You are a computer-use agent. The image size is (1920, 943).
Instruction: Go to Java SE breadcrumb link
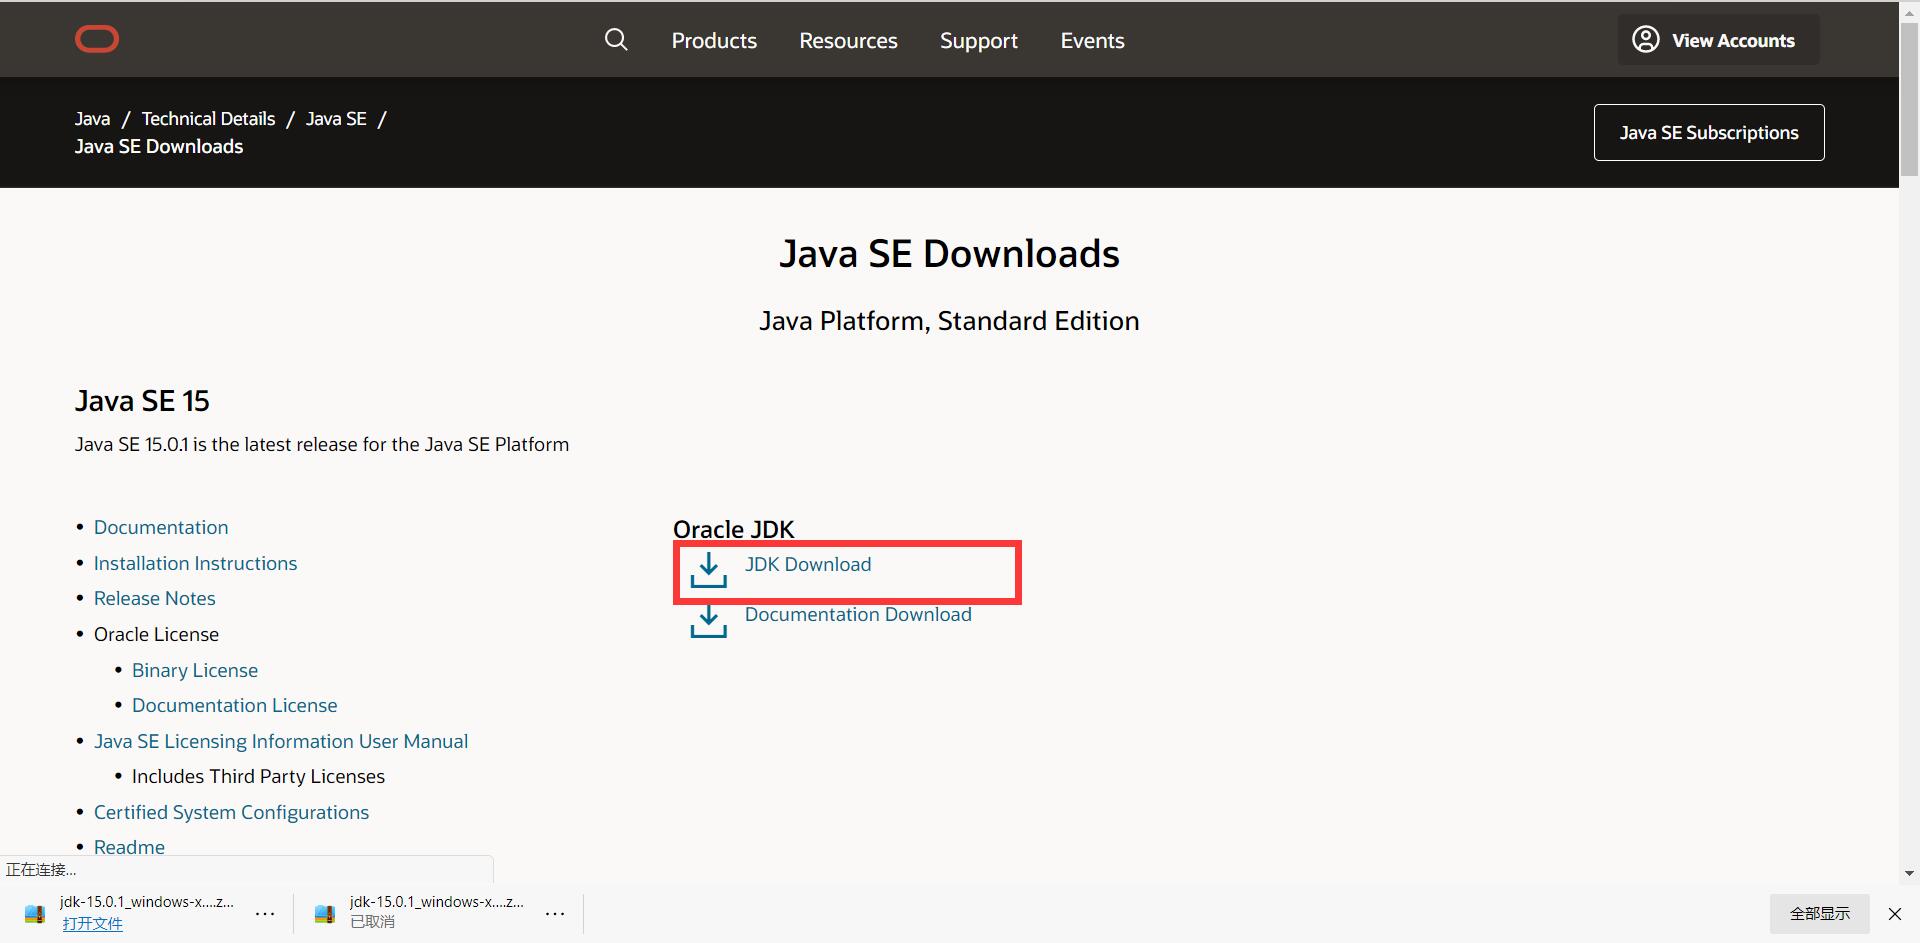click(336, 118)
